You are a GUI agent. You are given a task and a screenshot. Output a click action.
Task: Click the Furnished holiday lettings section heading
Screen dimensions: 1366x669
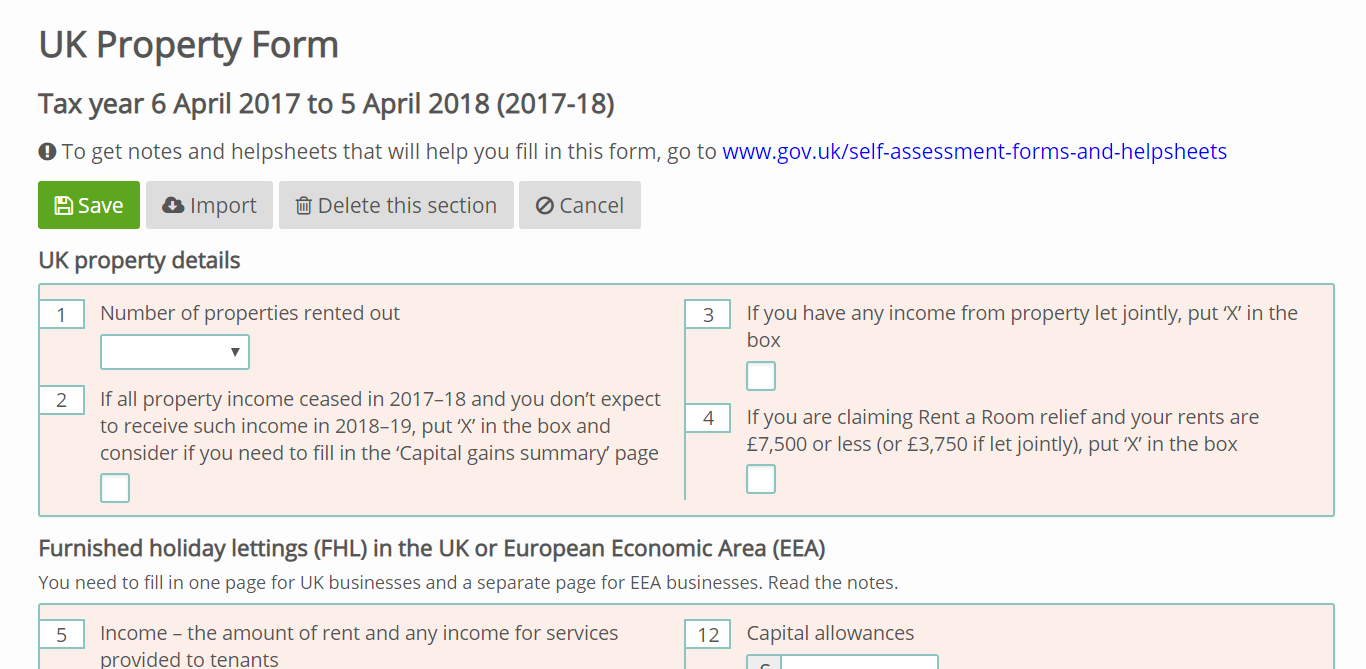pos(431,549)
